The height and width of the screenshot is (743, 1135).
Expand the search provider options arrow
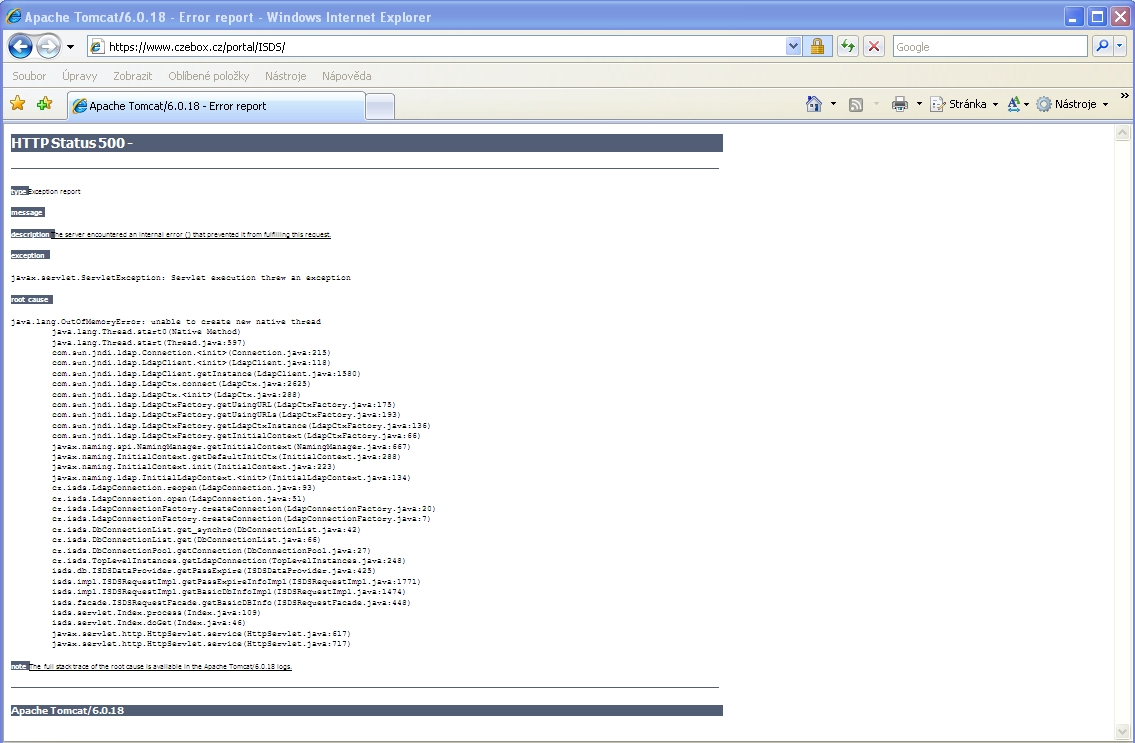pos(1120,46)
